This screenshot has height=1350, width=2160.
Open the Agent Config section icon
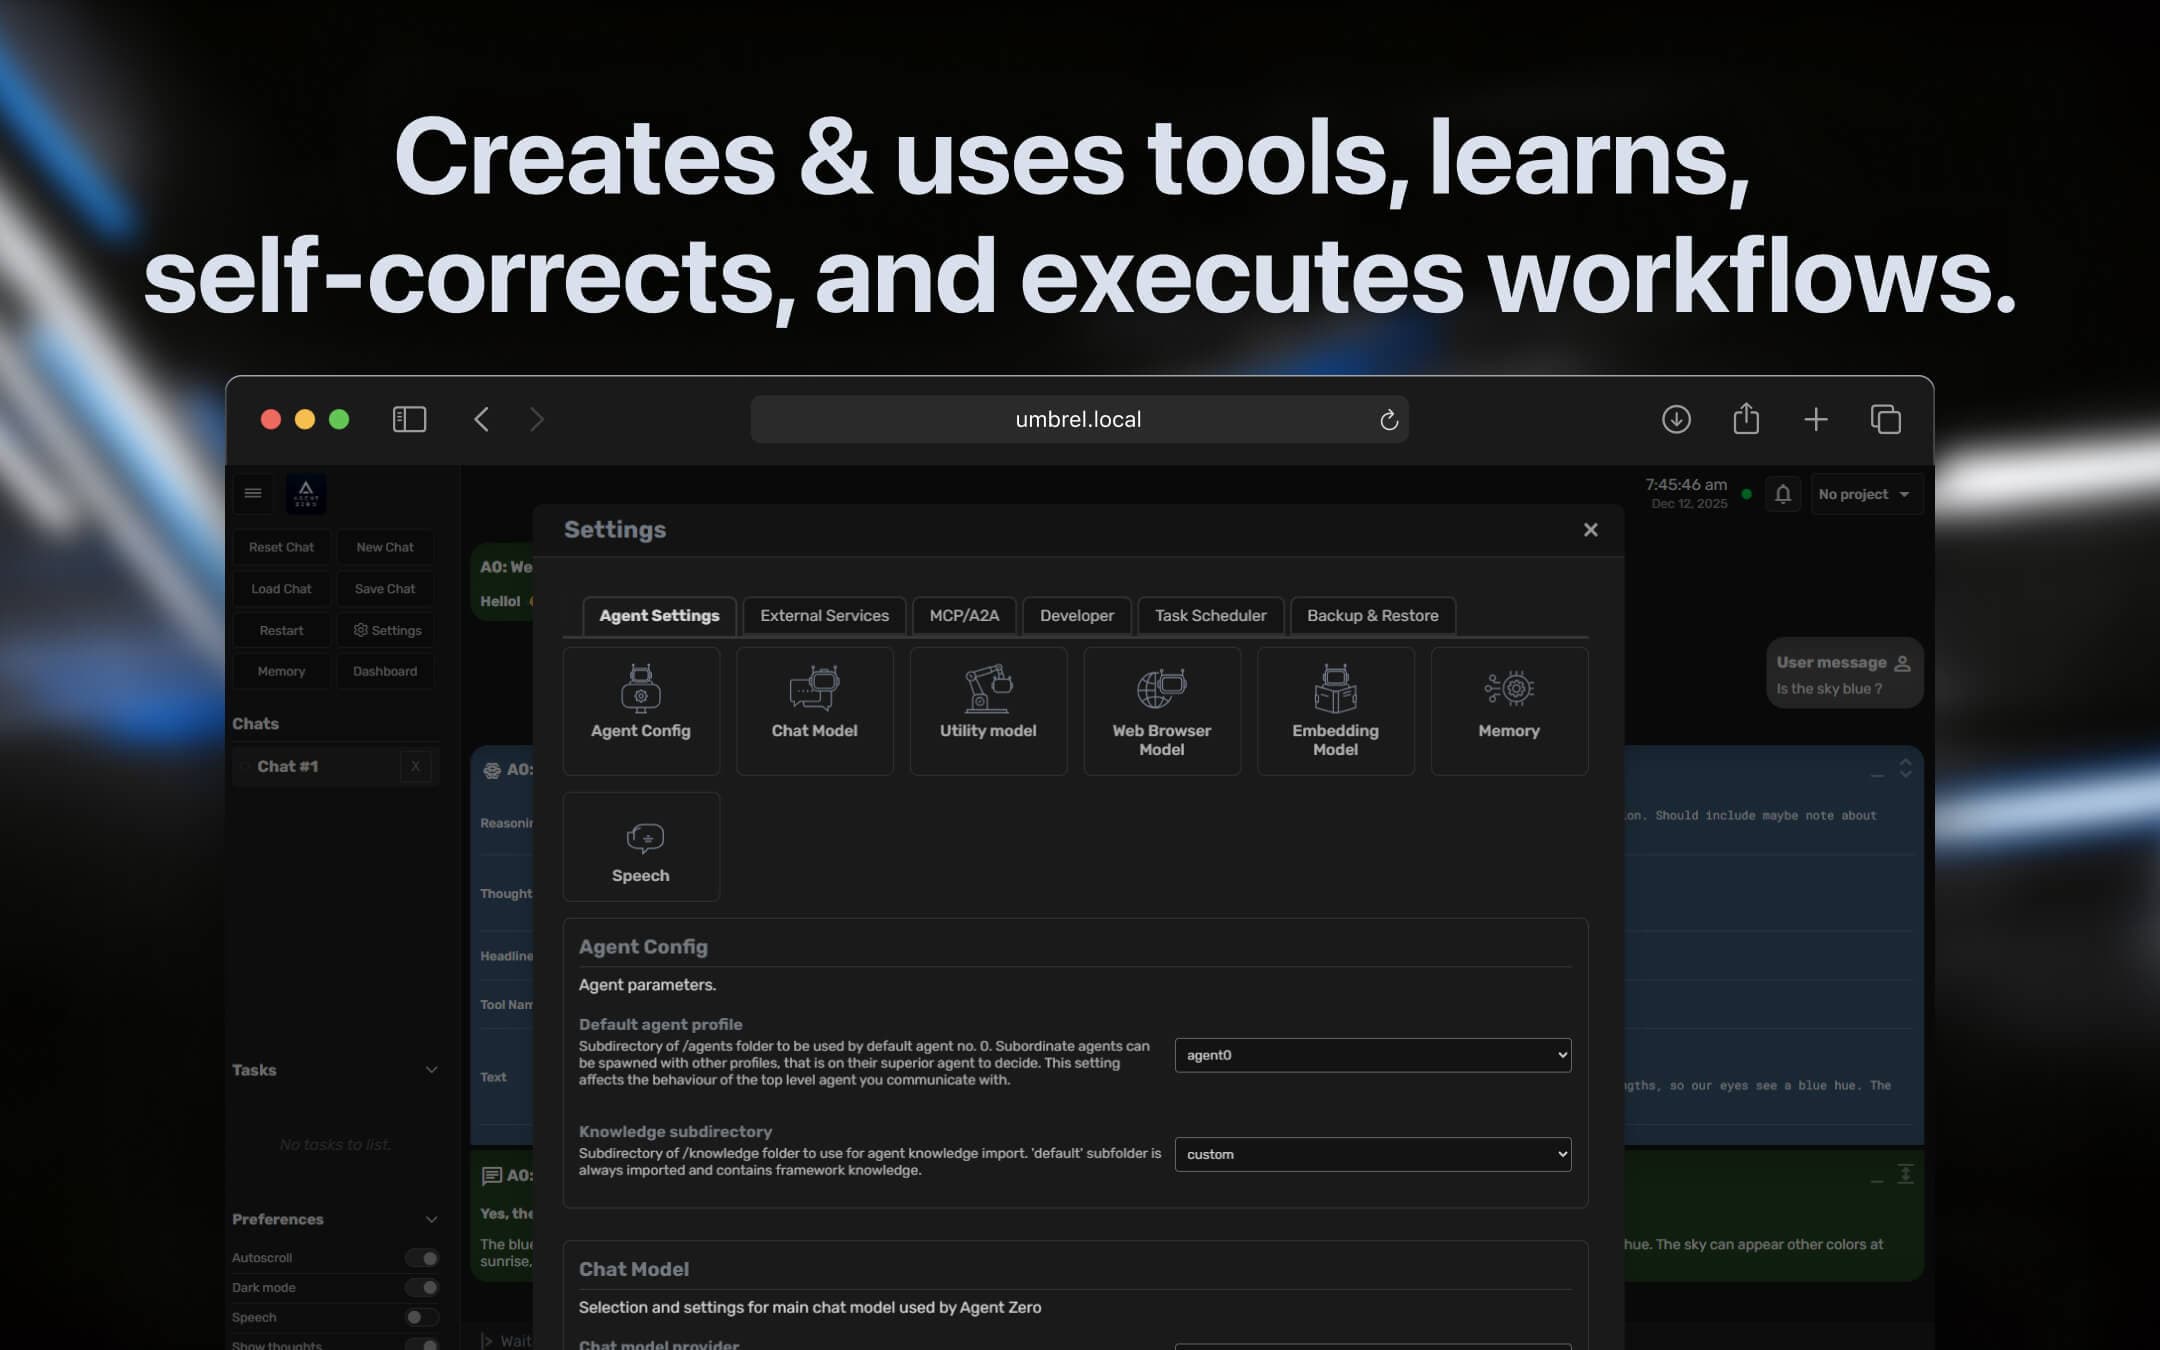[641, 689]
